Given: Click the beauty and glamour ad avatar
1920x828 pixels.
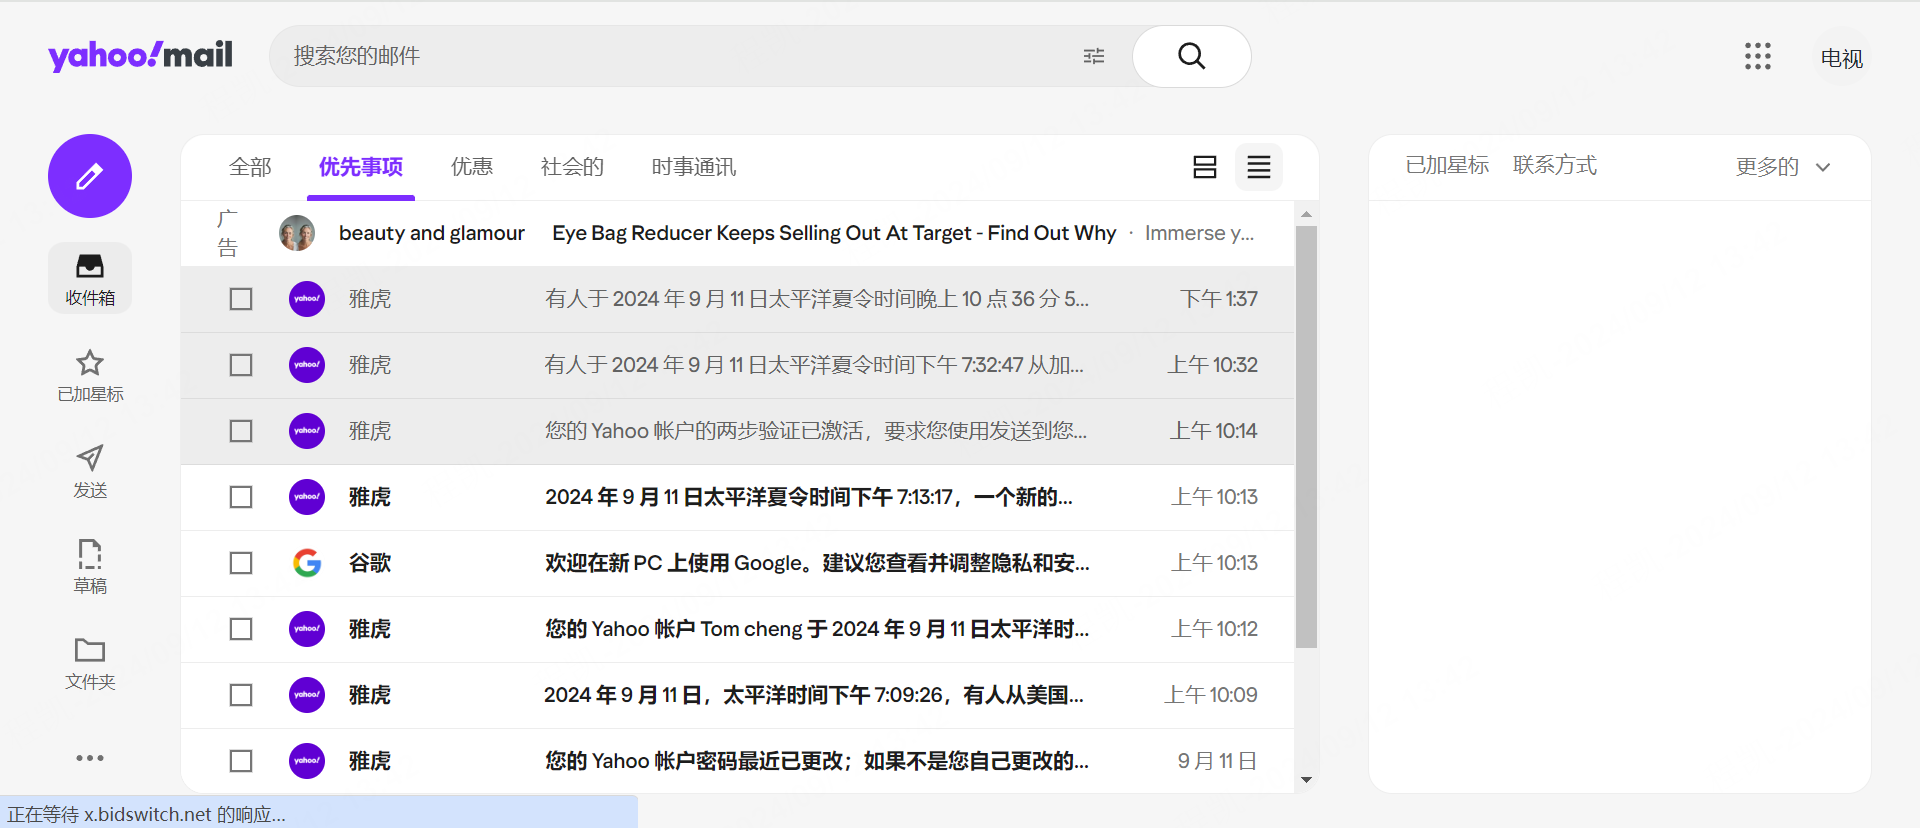Looking at the screenshot, I should point(297,233).
